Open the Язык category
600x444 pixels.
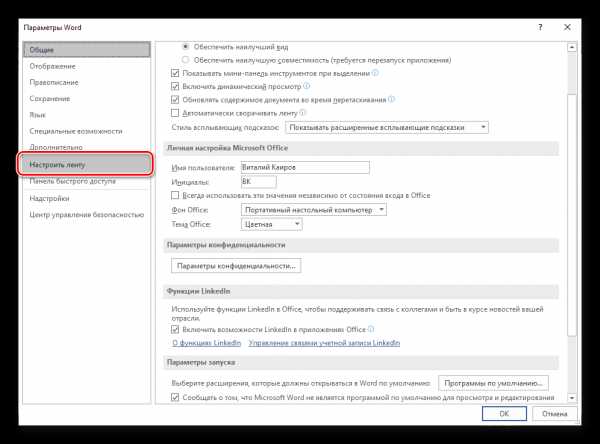coord(86,115)
